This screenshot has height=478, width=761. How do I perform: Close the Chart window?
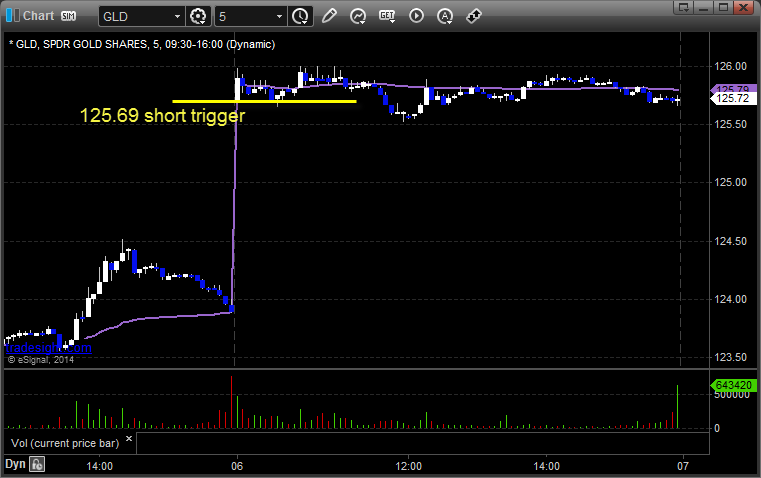point(743,7)
